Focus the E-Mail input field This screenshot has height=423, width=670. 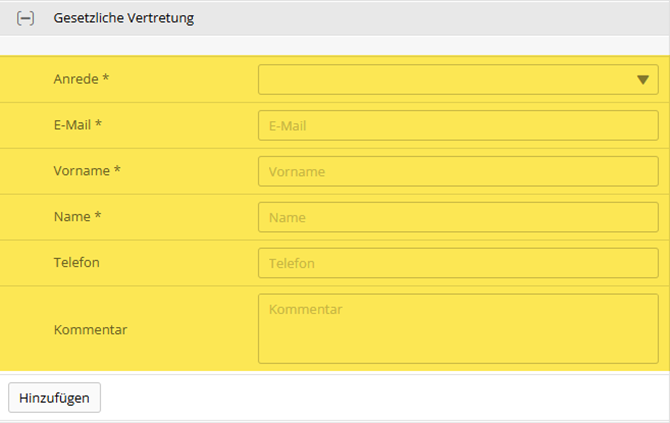458,126
